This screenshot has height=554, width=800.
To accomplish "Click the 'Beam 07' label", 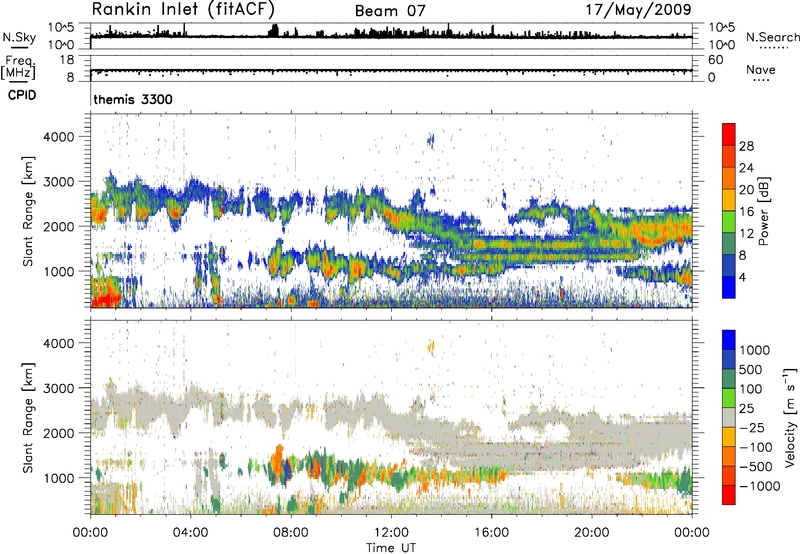I will tap(390, 10).
